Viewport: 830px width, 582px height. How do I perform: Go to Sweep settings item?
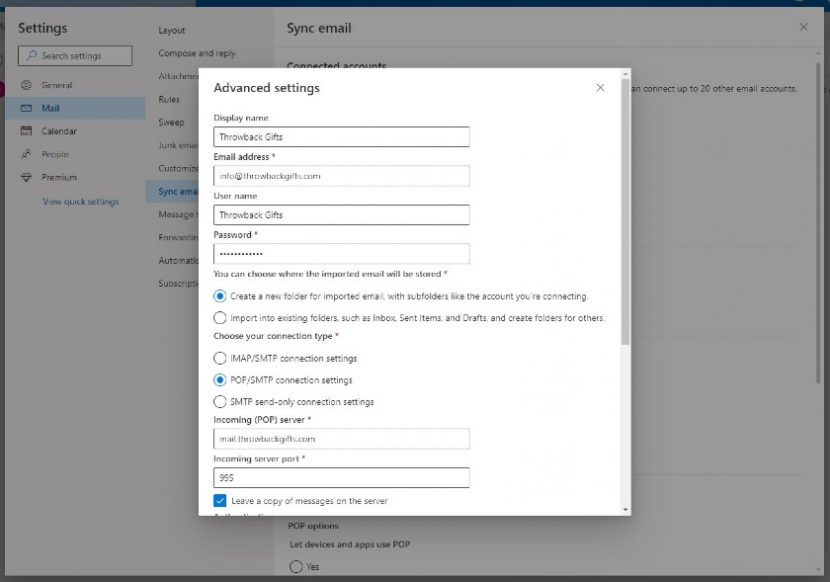click(171, 122)
